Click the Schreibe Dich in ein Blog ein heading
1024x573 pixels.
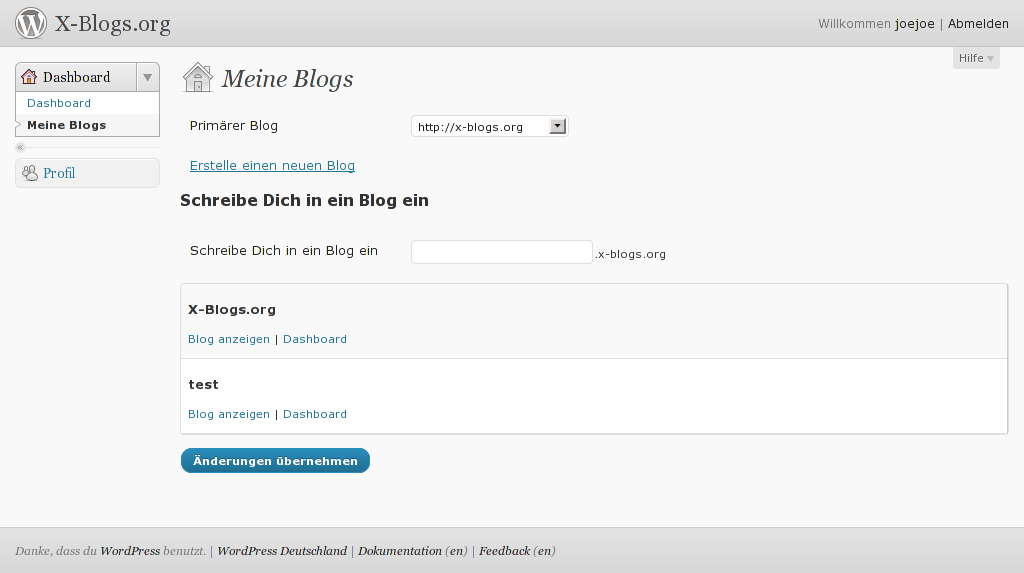click(x=304, y=201)
